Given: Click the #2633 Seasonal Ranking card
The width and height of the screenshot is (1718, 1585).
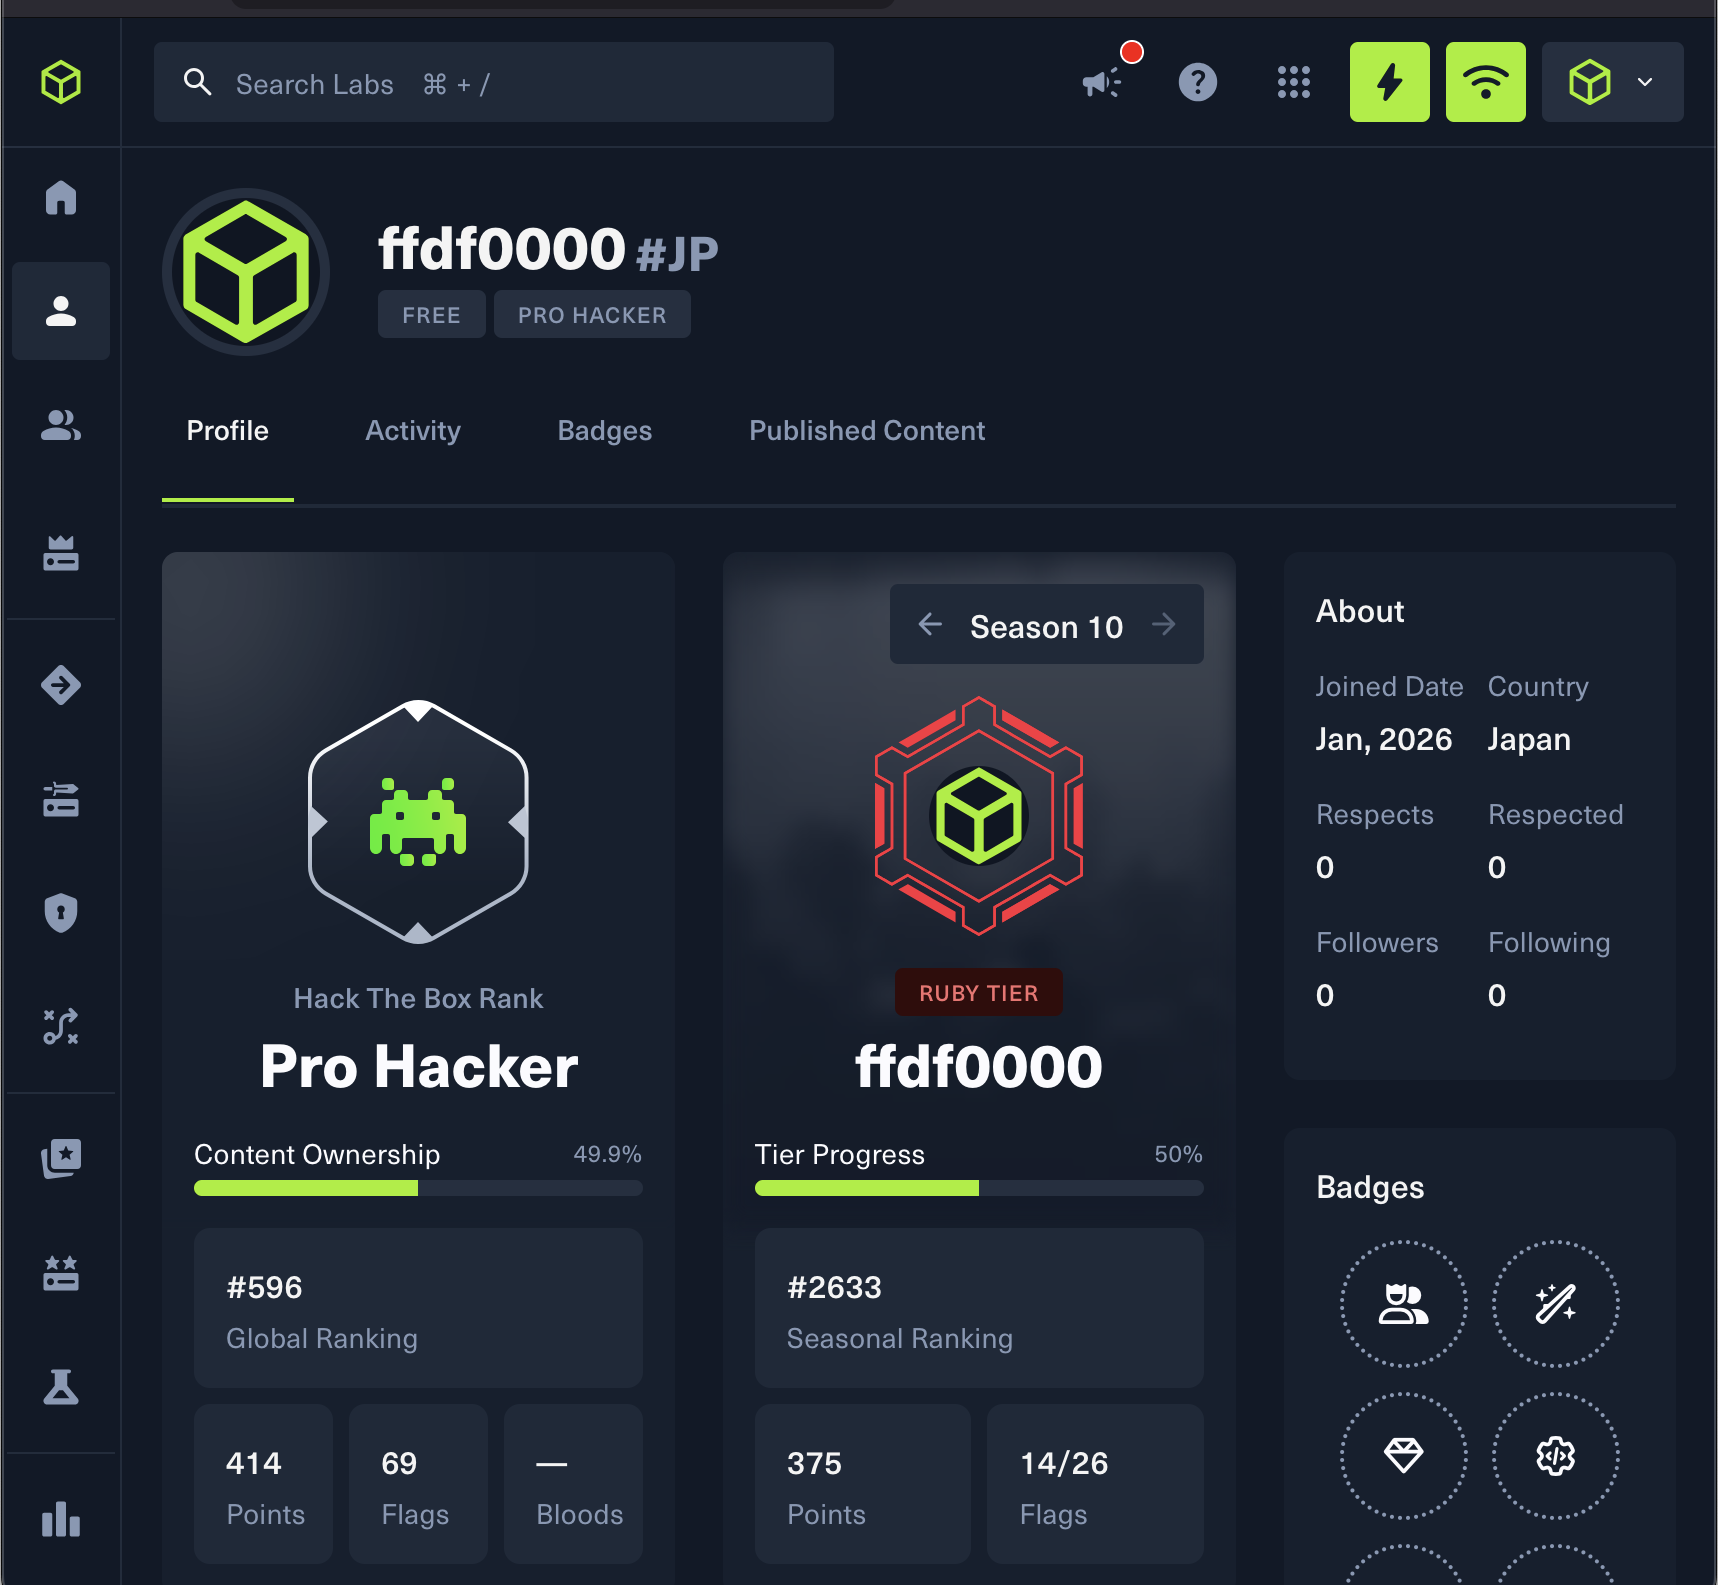Looking at the screenshot, I should point(979,1308).
